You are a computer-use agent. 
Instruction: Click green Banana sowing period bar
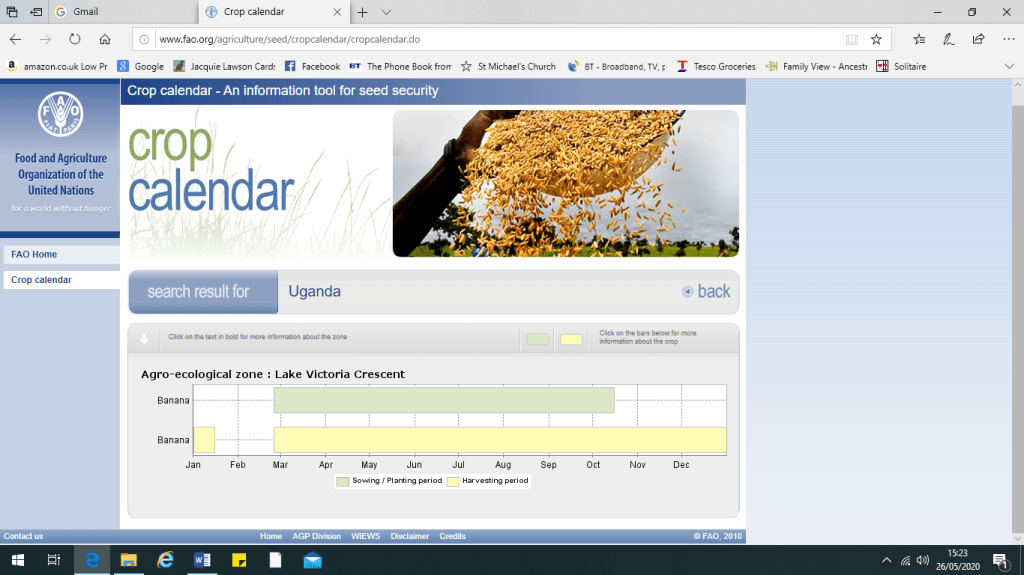(443, 400)
